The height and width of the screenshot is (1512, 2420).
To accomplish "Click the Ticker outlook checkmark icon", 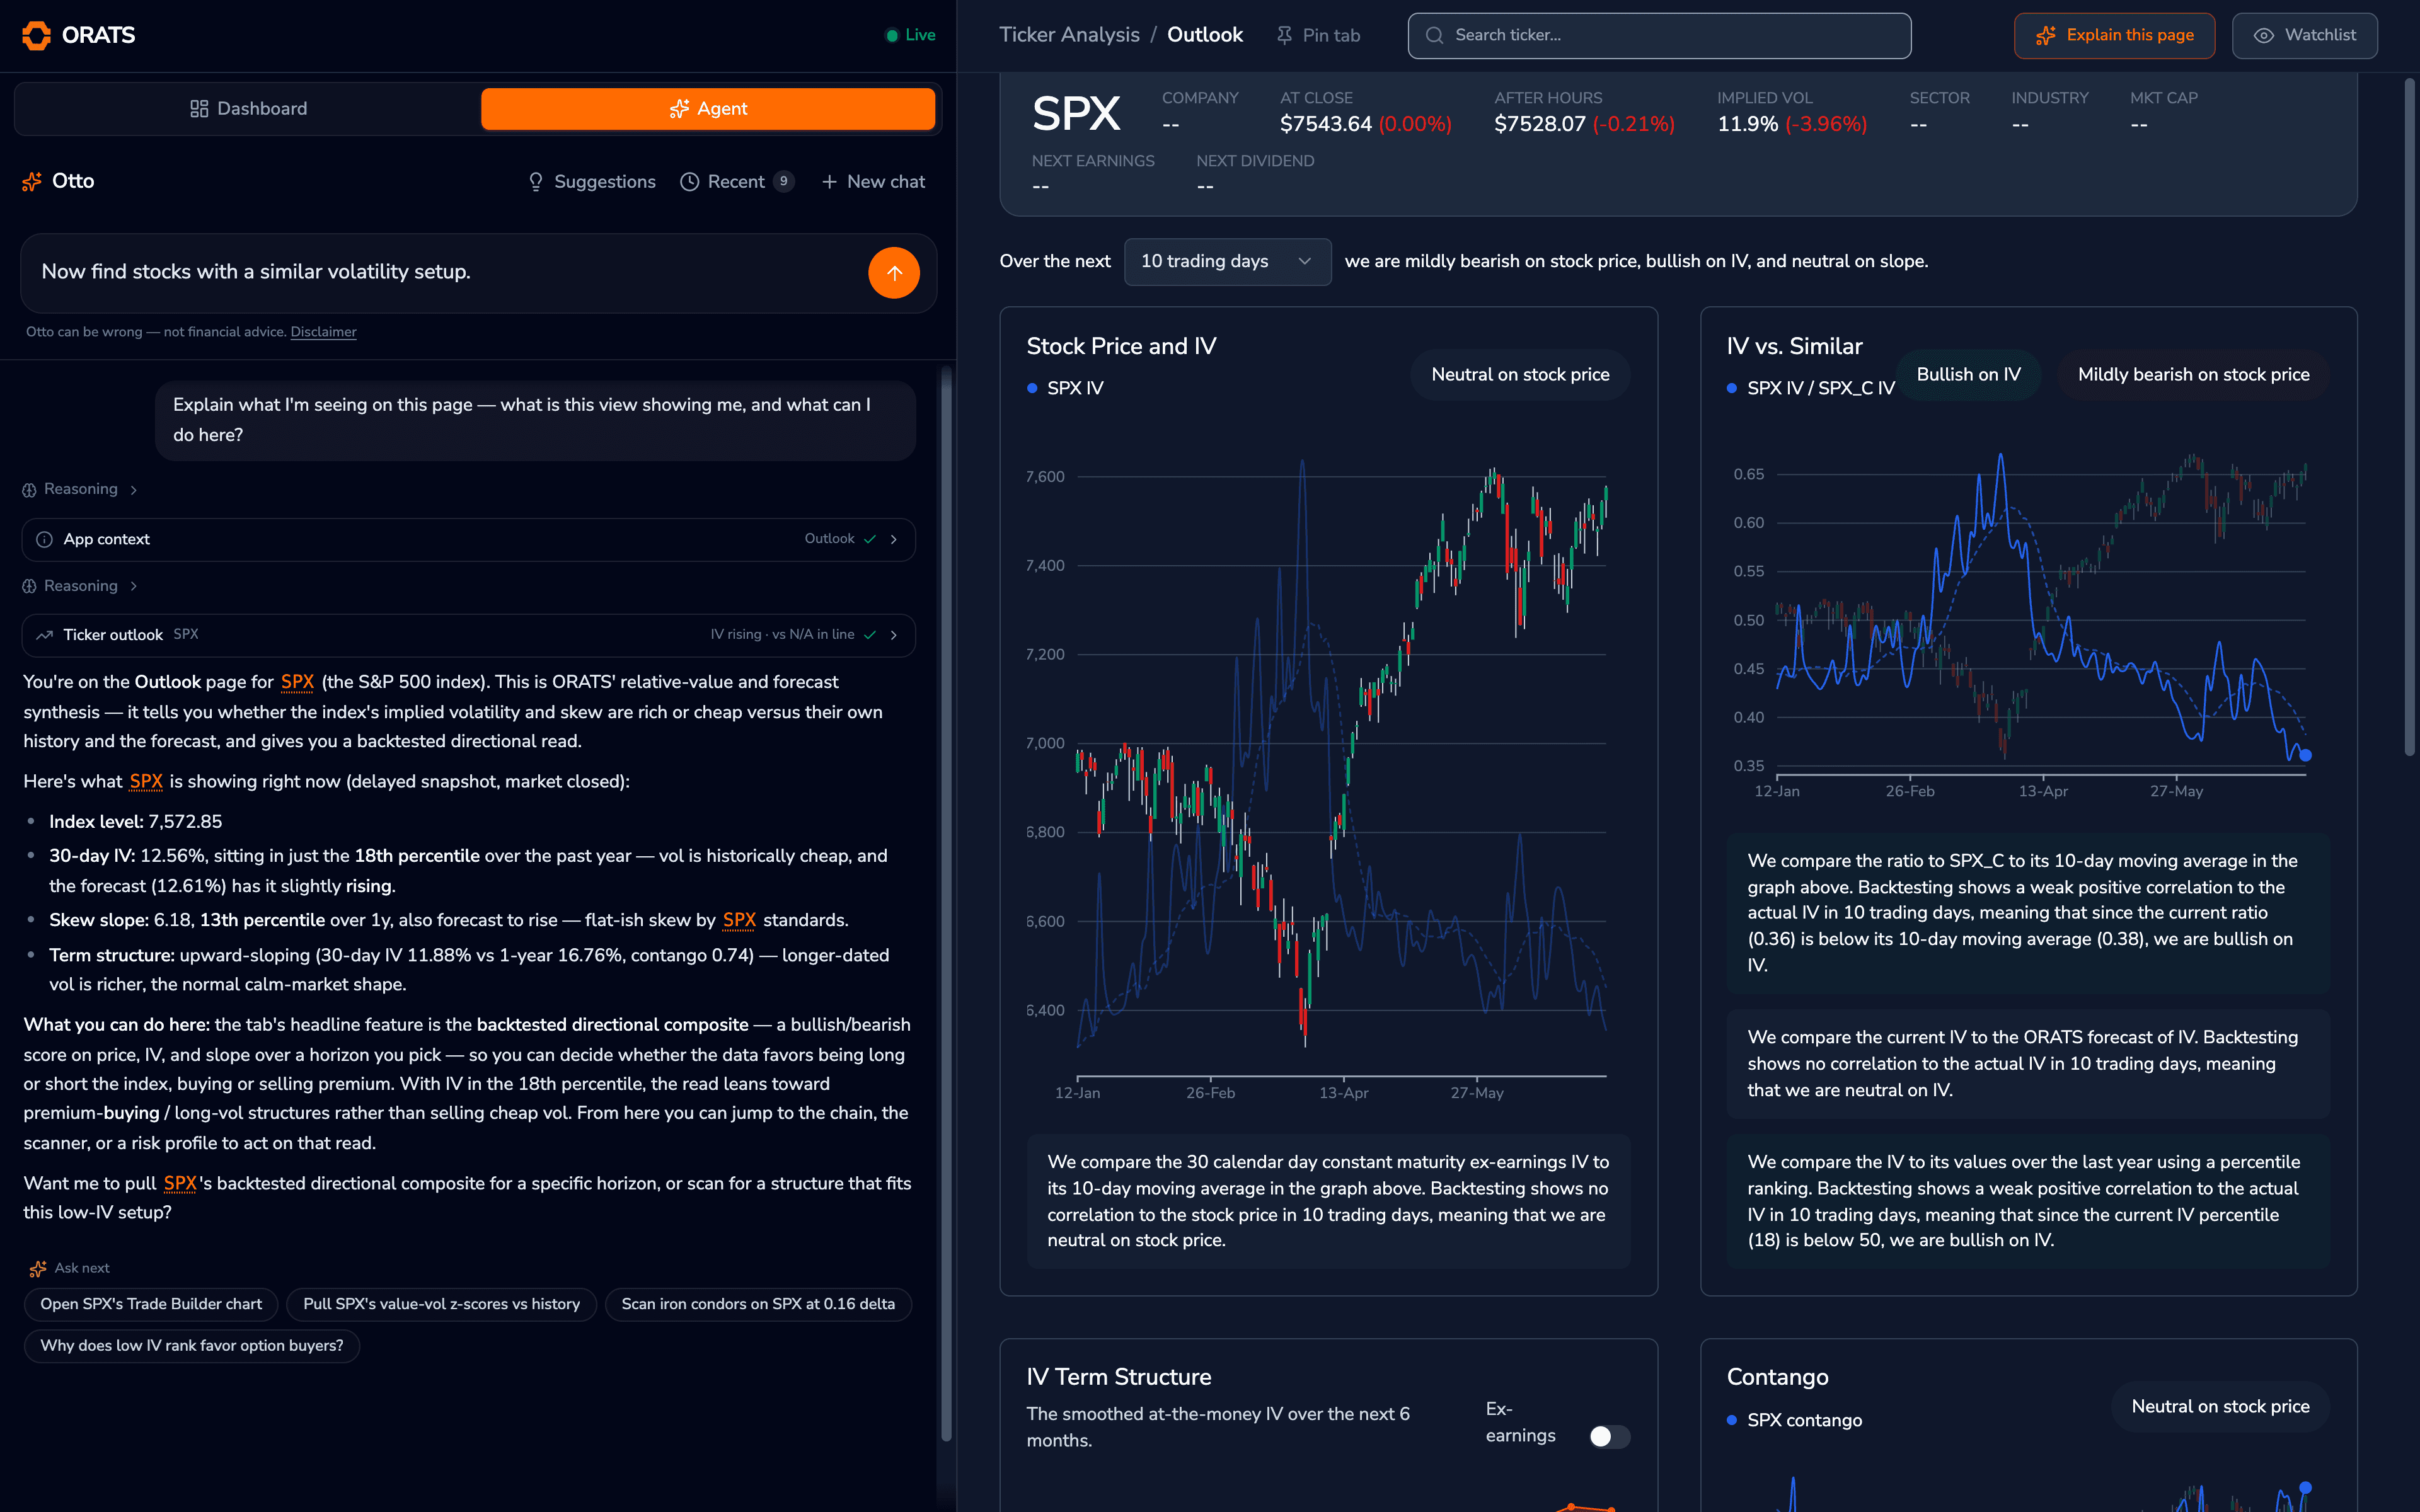I will 870,635.
